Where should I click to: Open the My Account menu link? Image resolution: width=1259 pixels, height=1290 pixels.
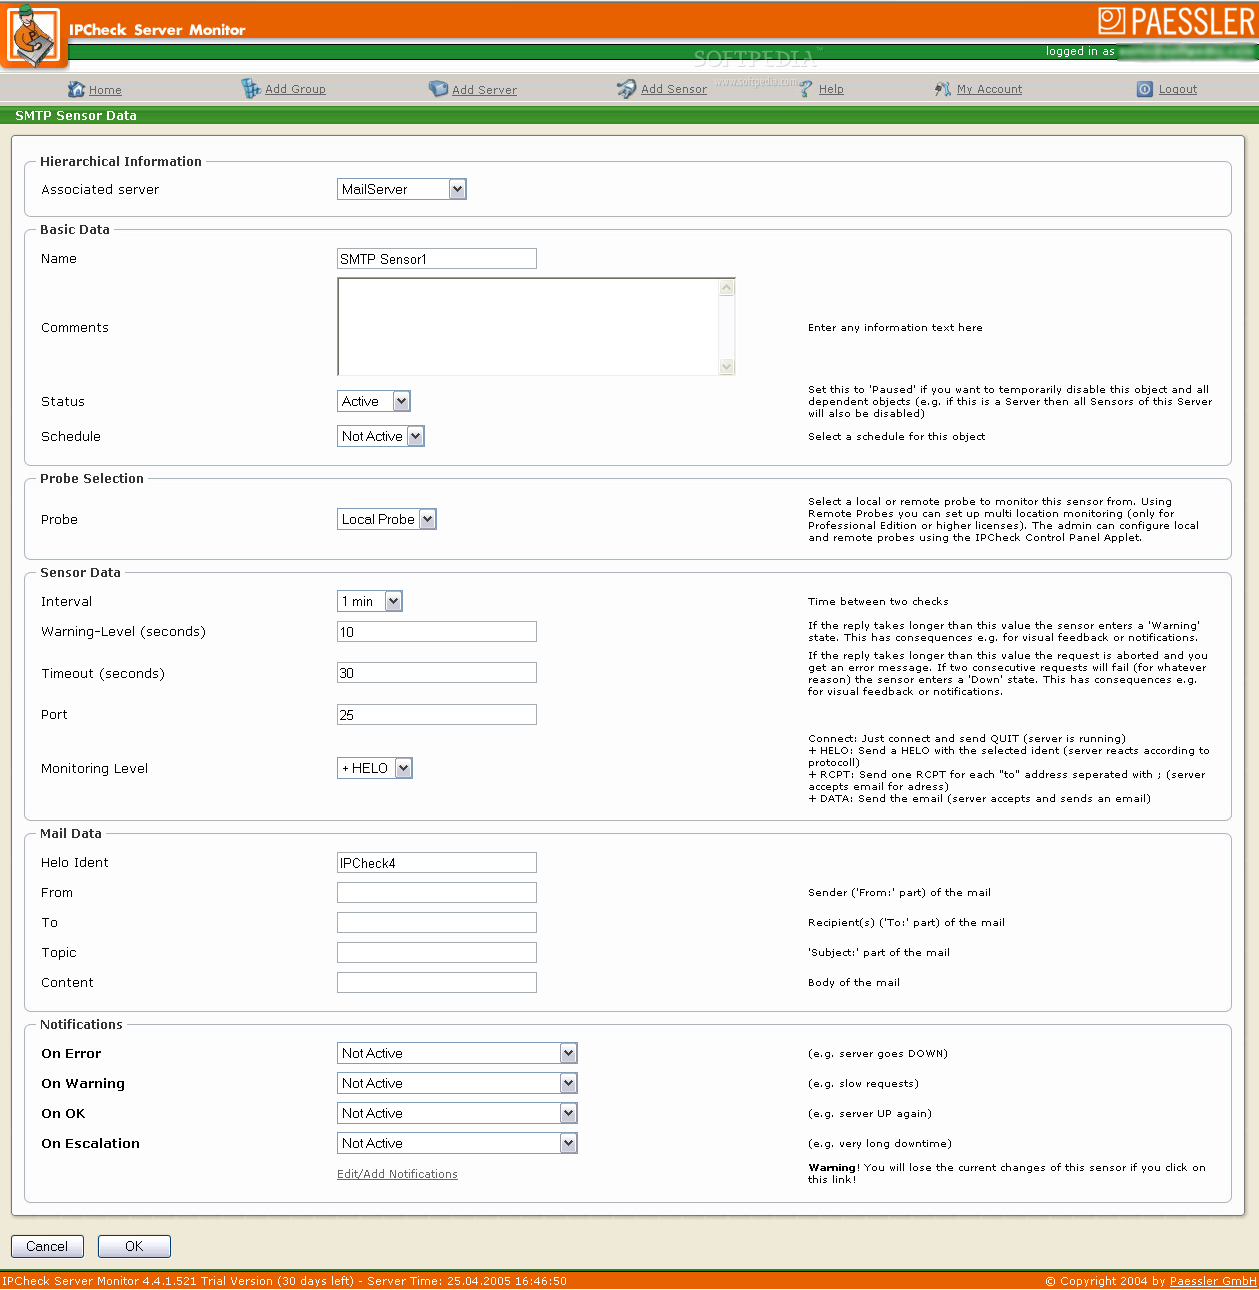(989, 89)
